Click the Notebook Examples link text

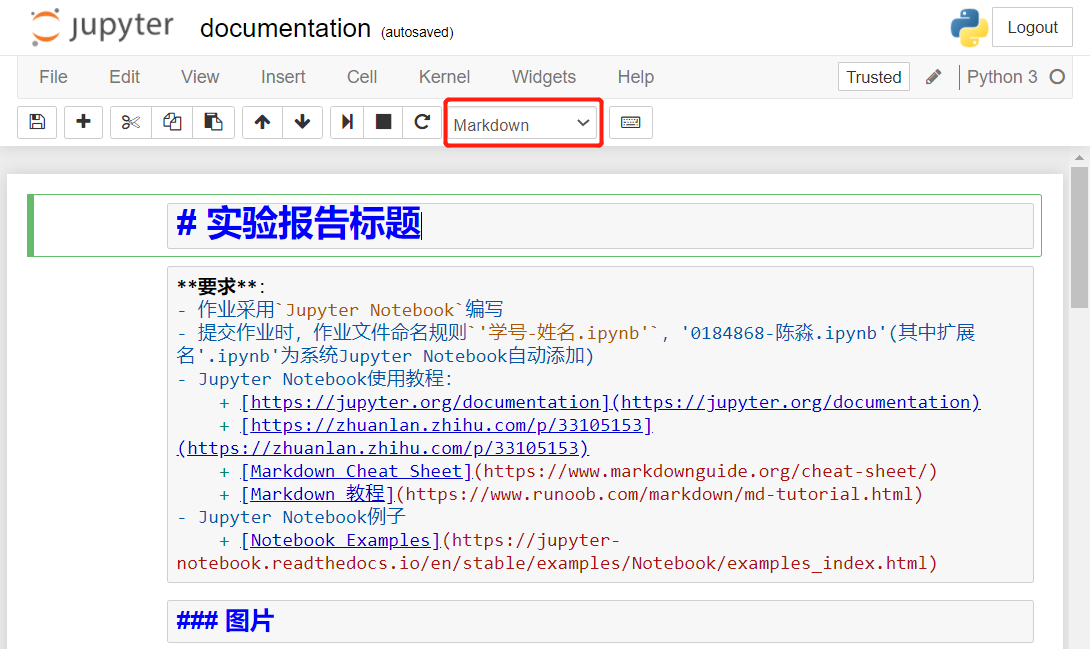341,540
